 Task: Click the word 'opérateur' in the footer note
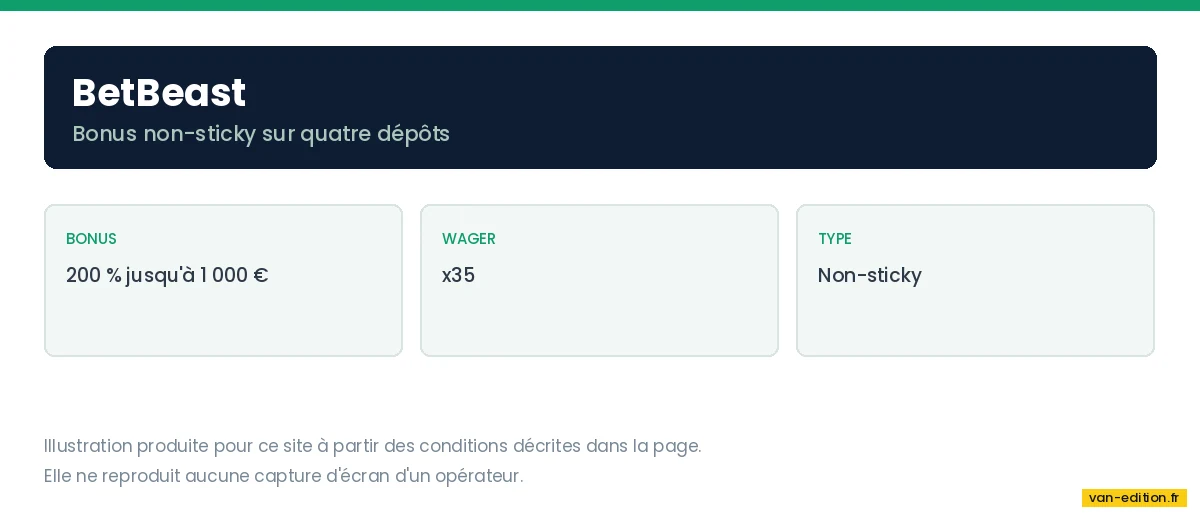pyautogui.click(x=478, y=477)
